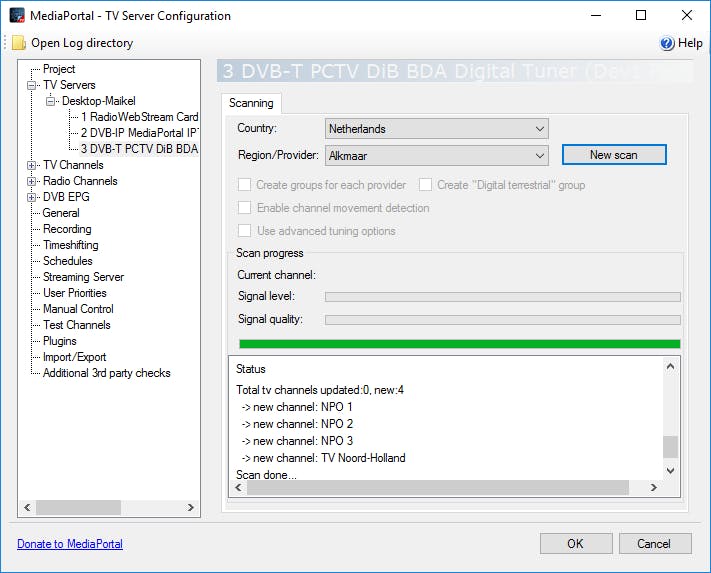The image size is (711, 573).
Task: Open TV Channels section
Action: click(x=73, y=165)
